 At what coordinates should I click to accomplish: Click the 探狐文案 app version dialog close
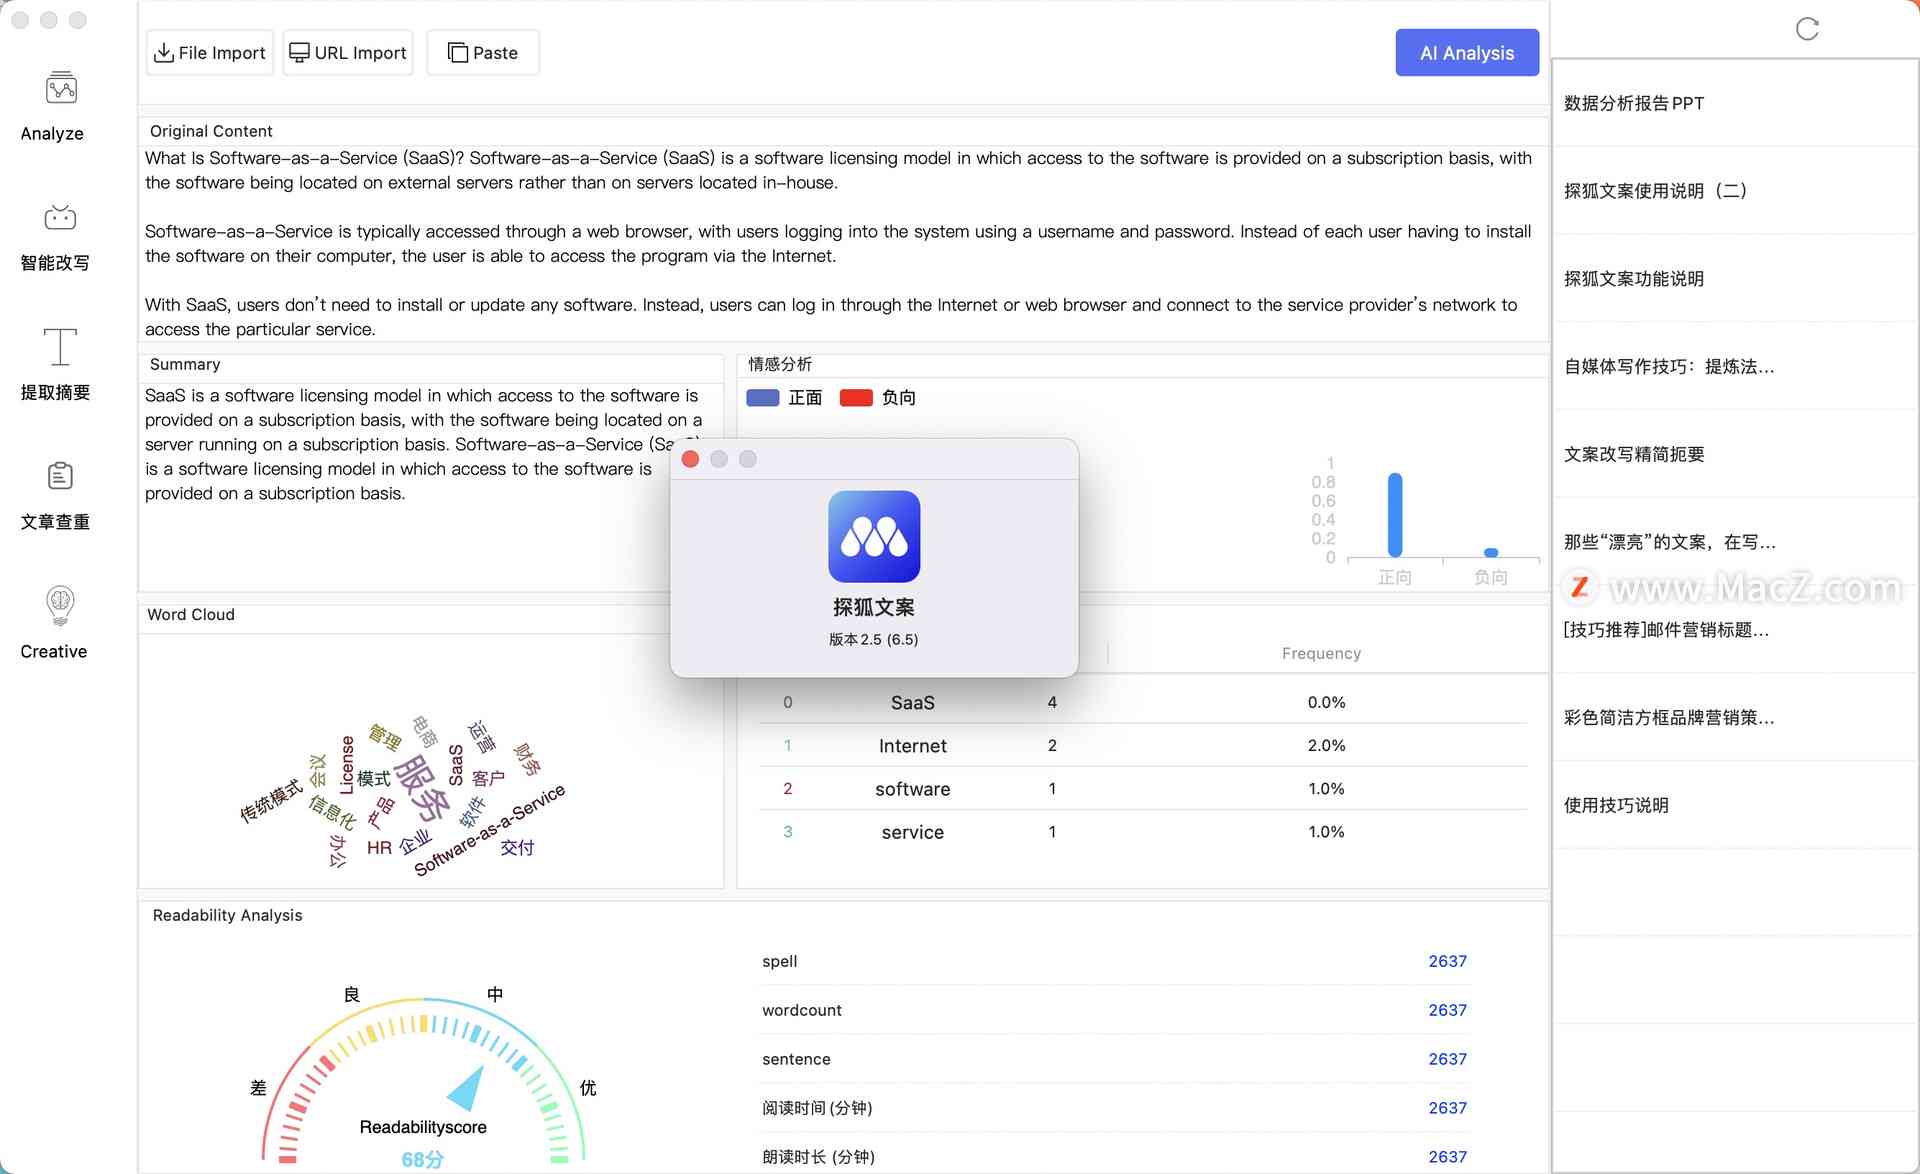coord(690,457)
